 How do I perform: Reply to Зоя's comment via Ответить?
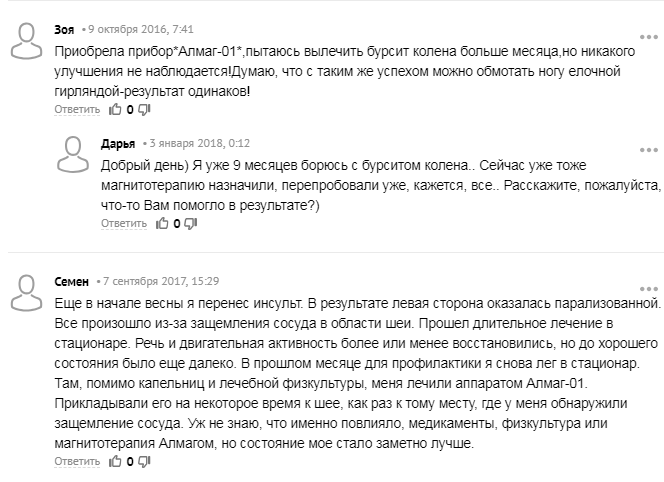point(77,109)
